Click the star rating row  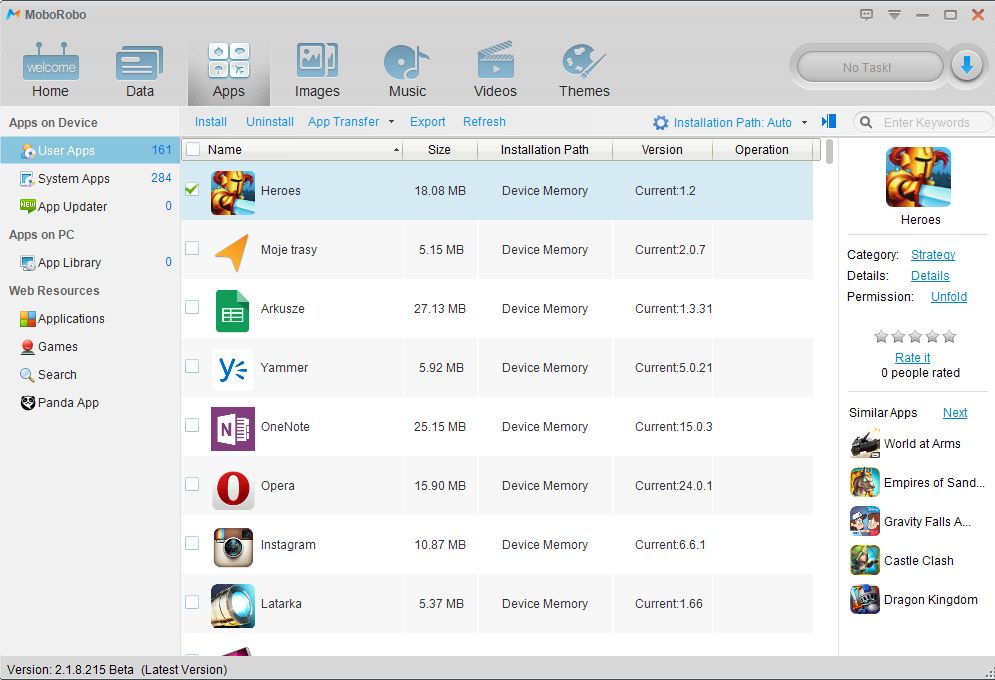pyautogui.click(x=914, y=336)
